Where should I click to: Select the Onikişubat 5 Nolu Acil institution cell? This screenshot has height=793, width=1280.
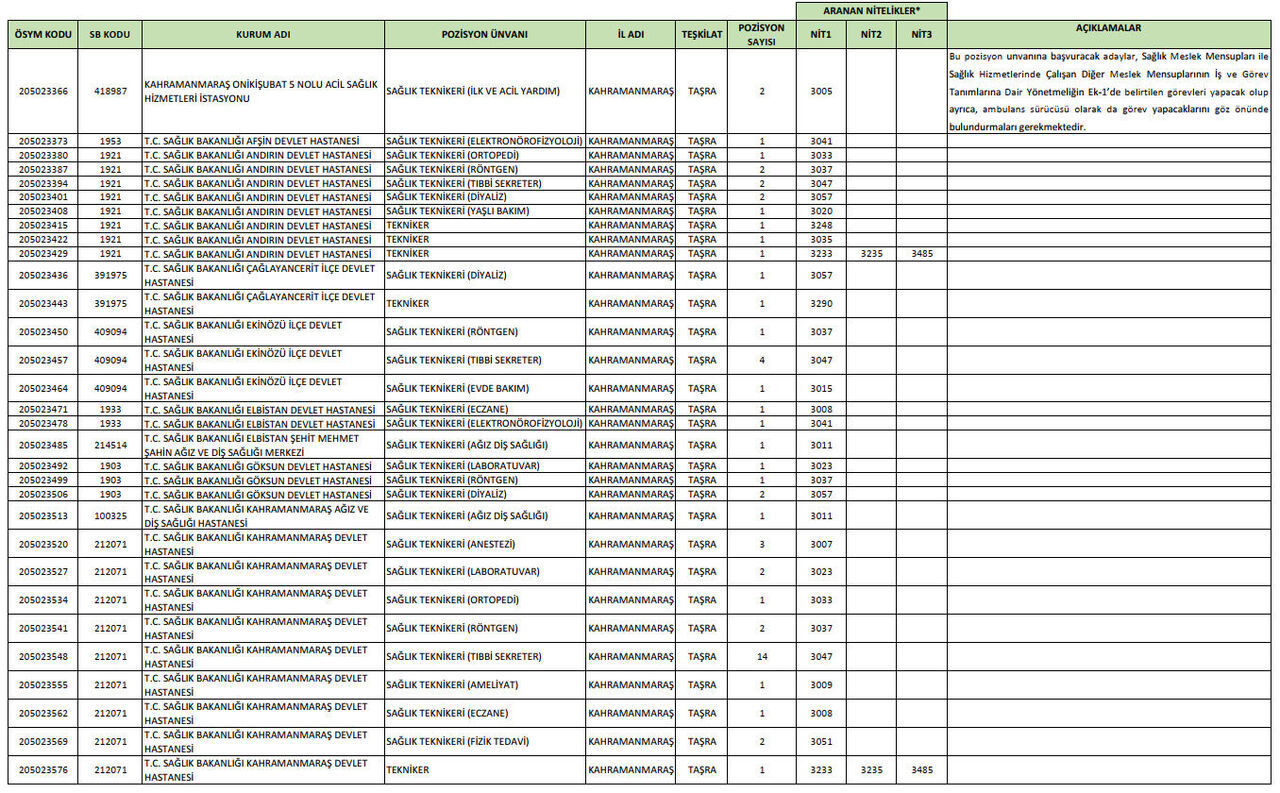pos(263,91)
